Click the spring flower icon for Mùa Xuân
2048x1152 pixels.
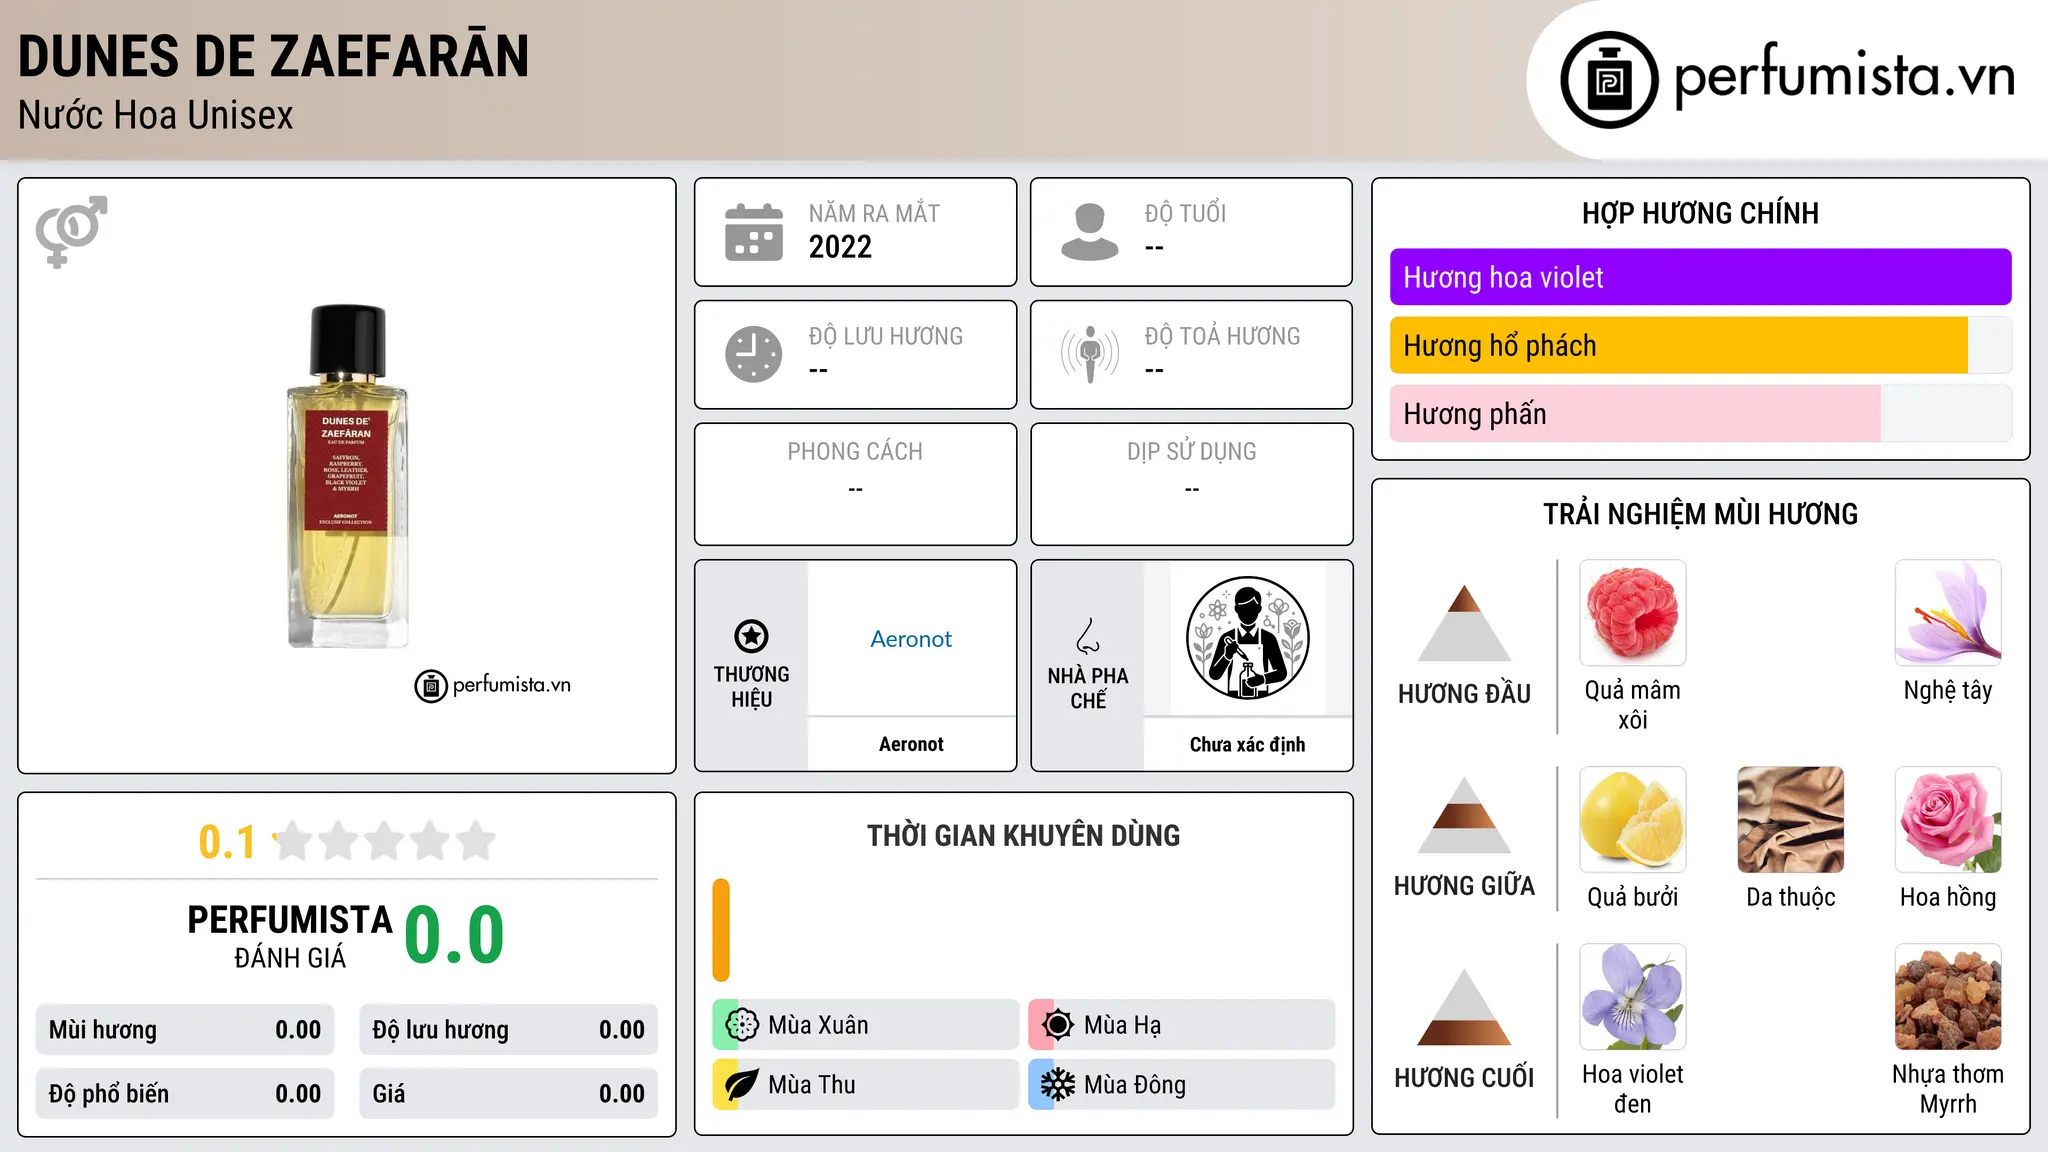pyautogui.click(x=742, y=1025)
